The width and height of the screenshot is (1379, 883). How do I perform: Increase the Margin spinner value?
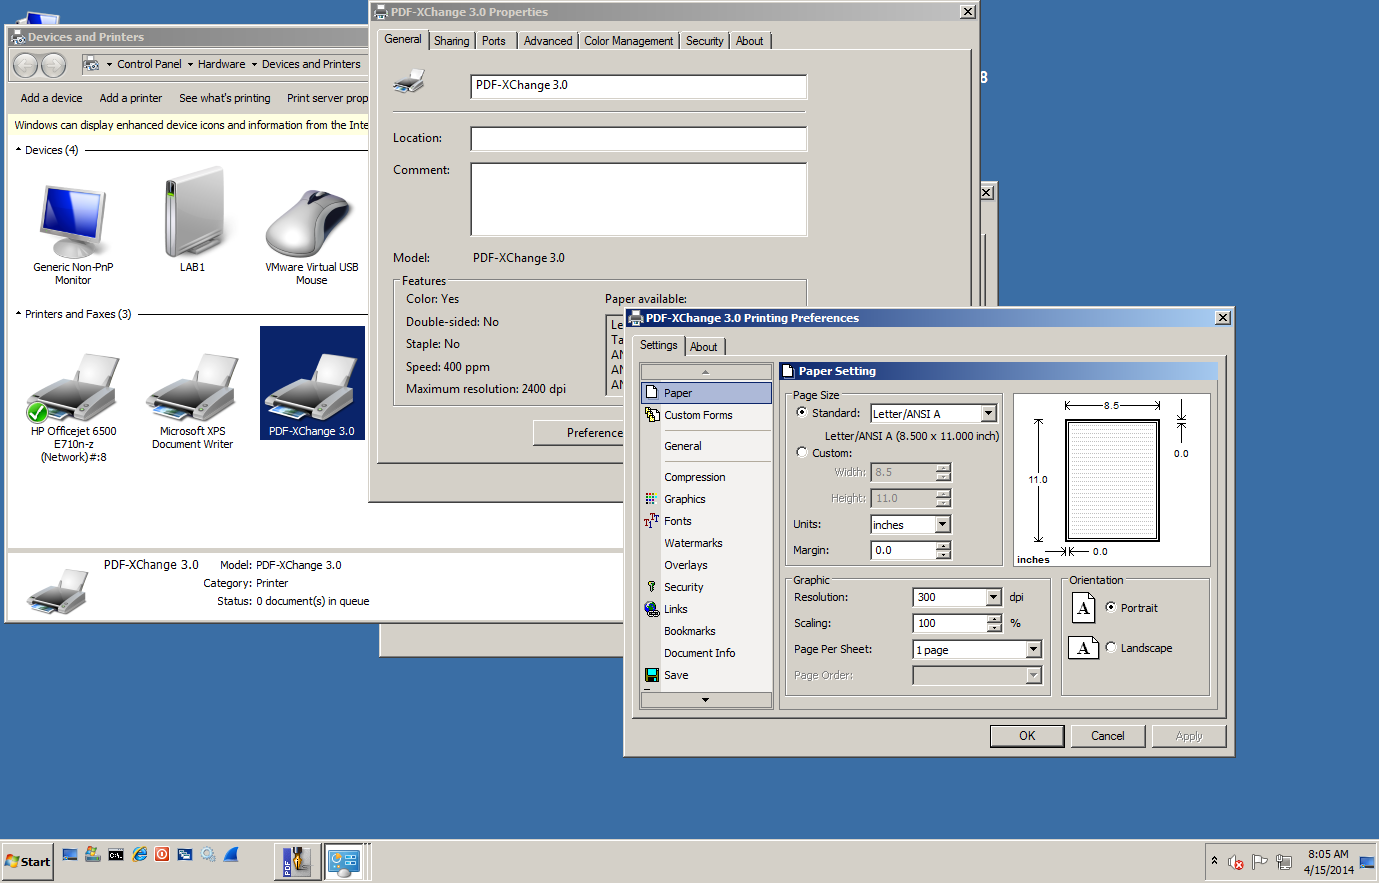click(943, 545)
